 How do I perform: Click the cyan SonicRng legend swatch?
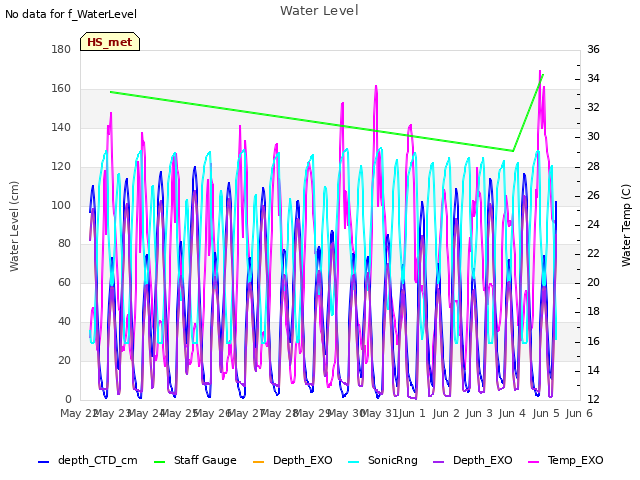tap(354, 462)
